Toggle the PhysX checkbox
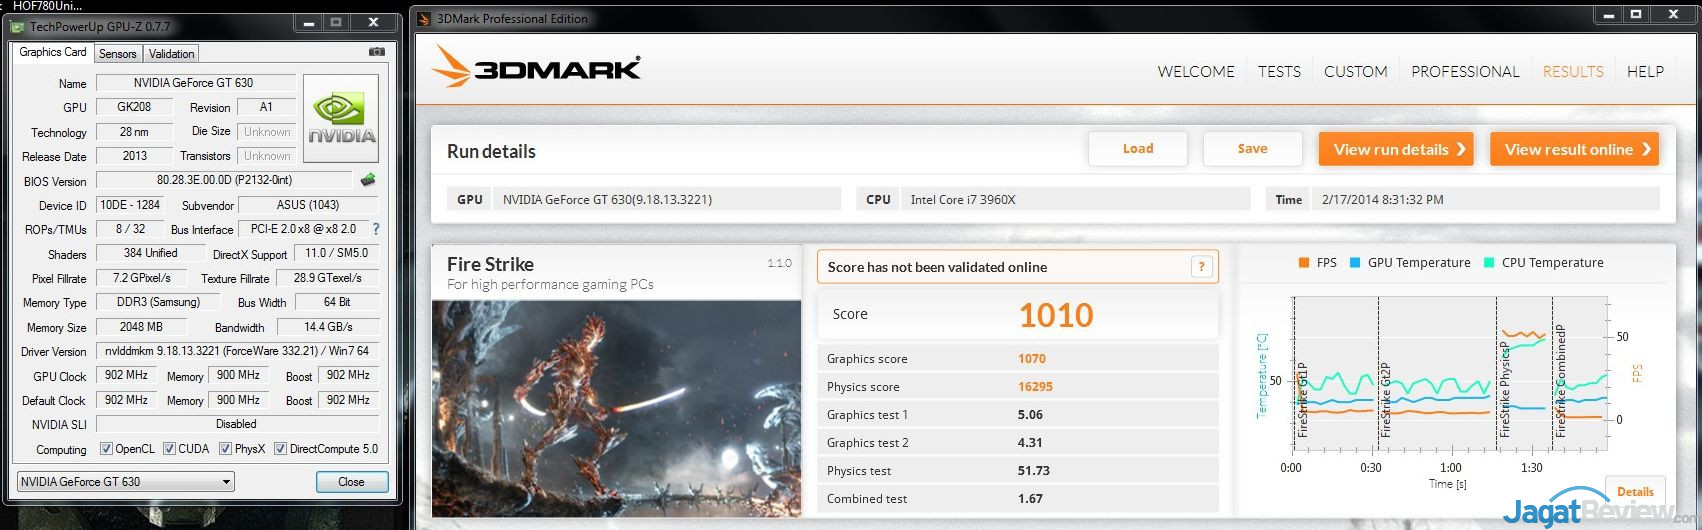The width and height of the screenshot is (1702, 530). 226,449
